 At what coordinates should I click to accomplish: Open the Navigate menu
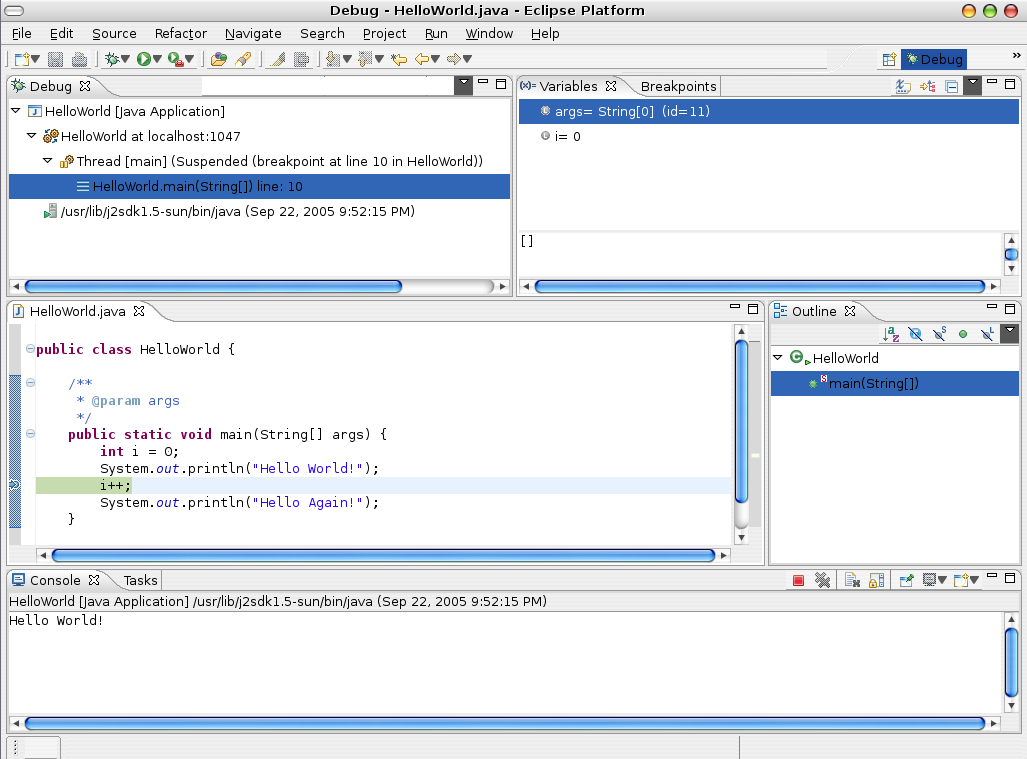click(253, 33)
